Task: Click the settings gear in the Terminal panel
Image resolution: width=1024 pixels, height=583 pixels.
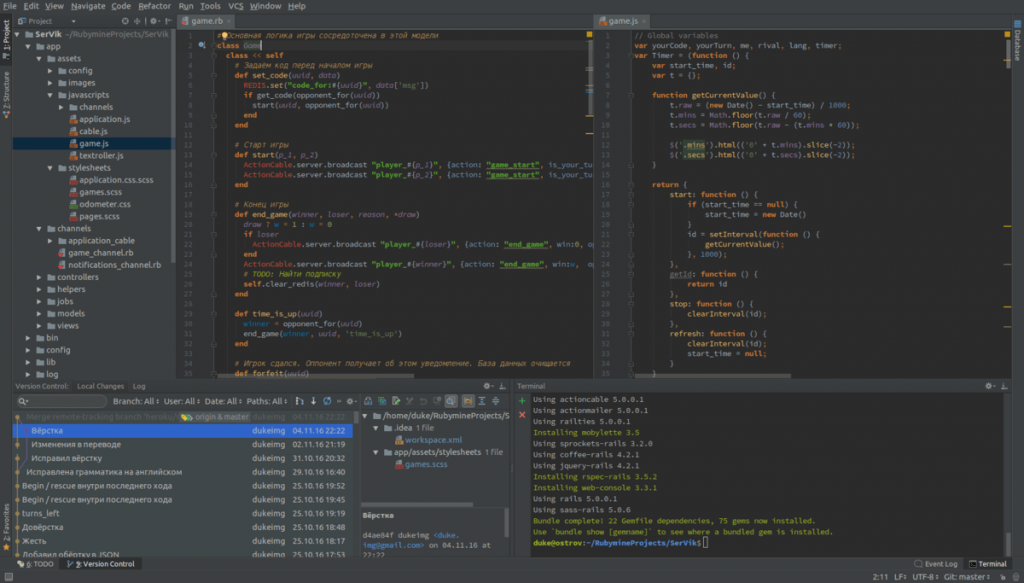Action: click(988, 386)
